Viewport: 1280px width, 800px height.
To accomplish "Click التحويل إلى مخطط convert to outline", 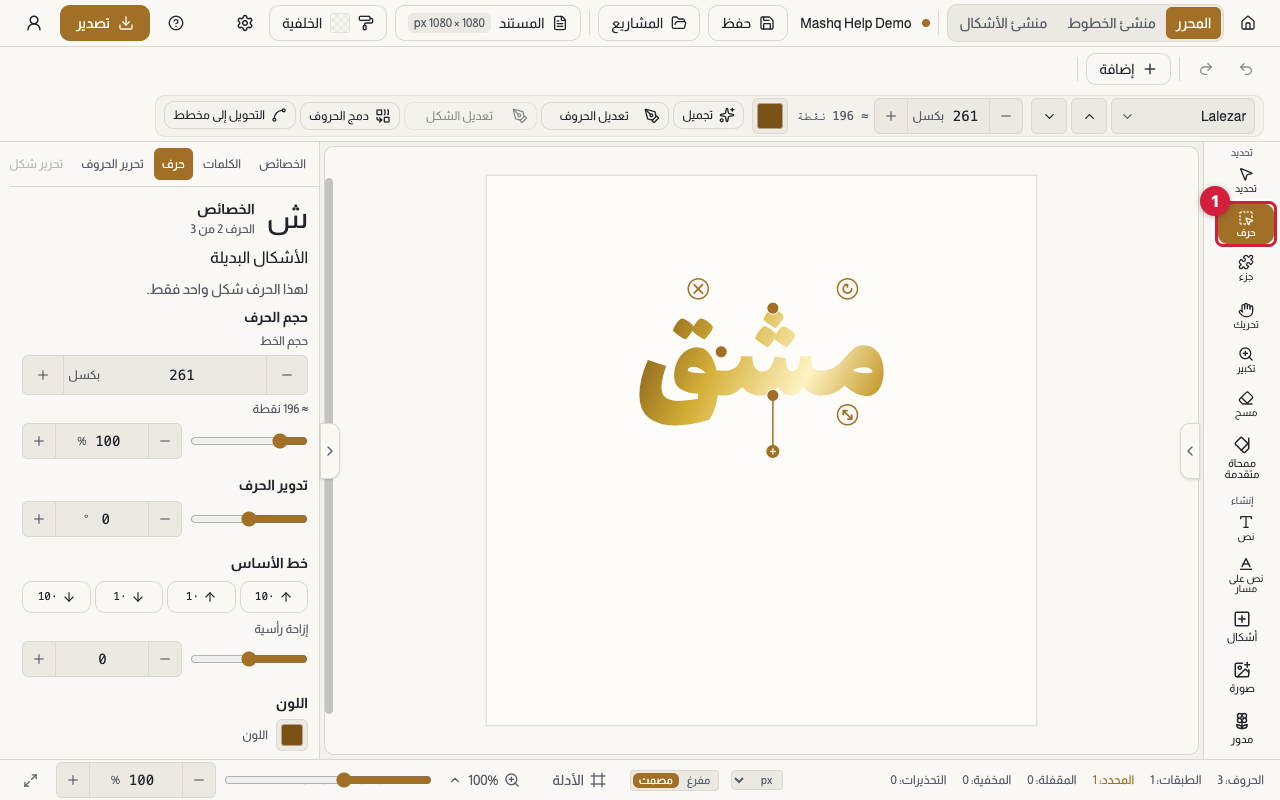I will [x=230, y=116].
